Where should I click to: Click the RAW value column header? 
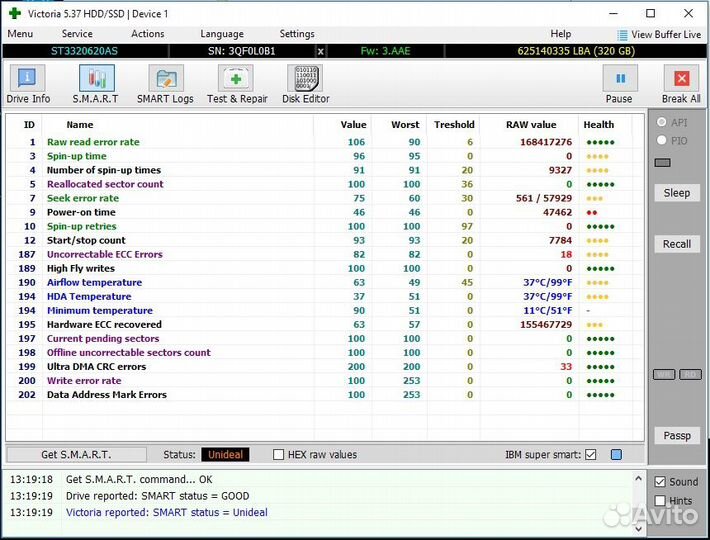pyautogui.click(x=531, y=124)
